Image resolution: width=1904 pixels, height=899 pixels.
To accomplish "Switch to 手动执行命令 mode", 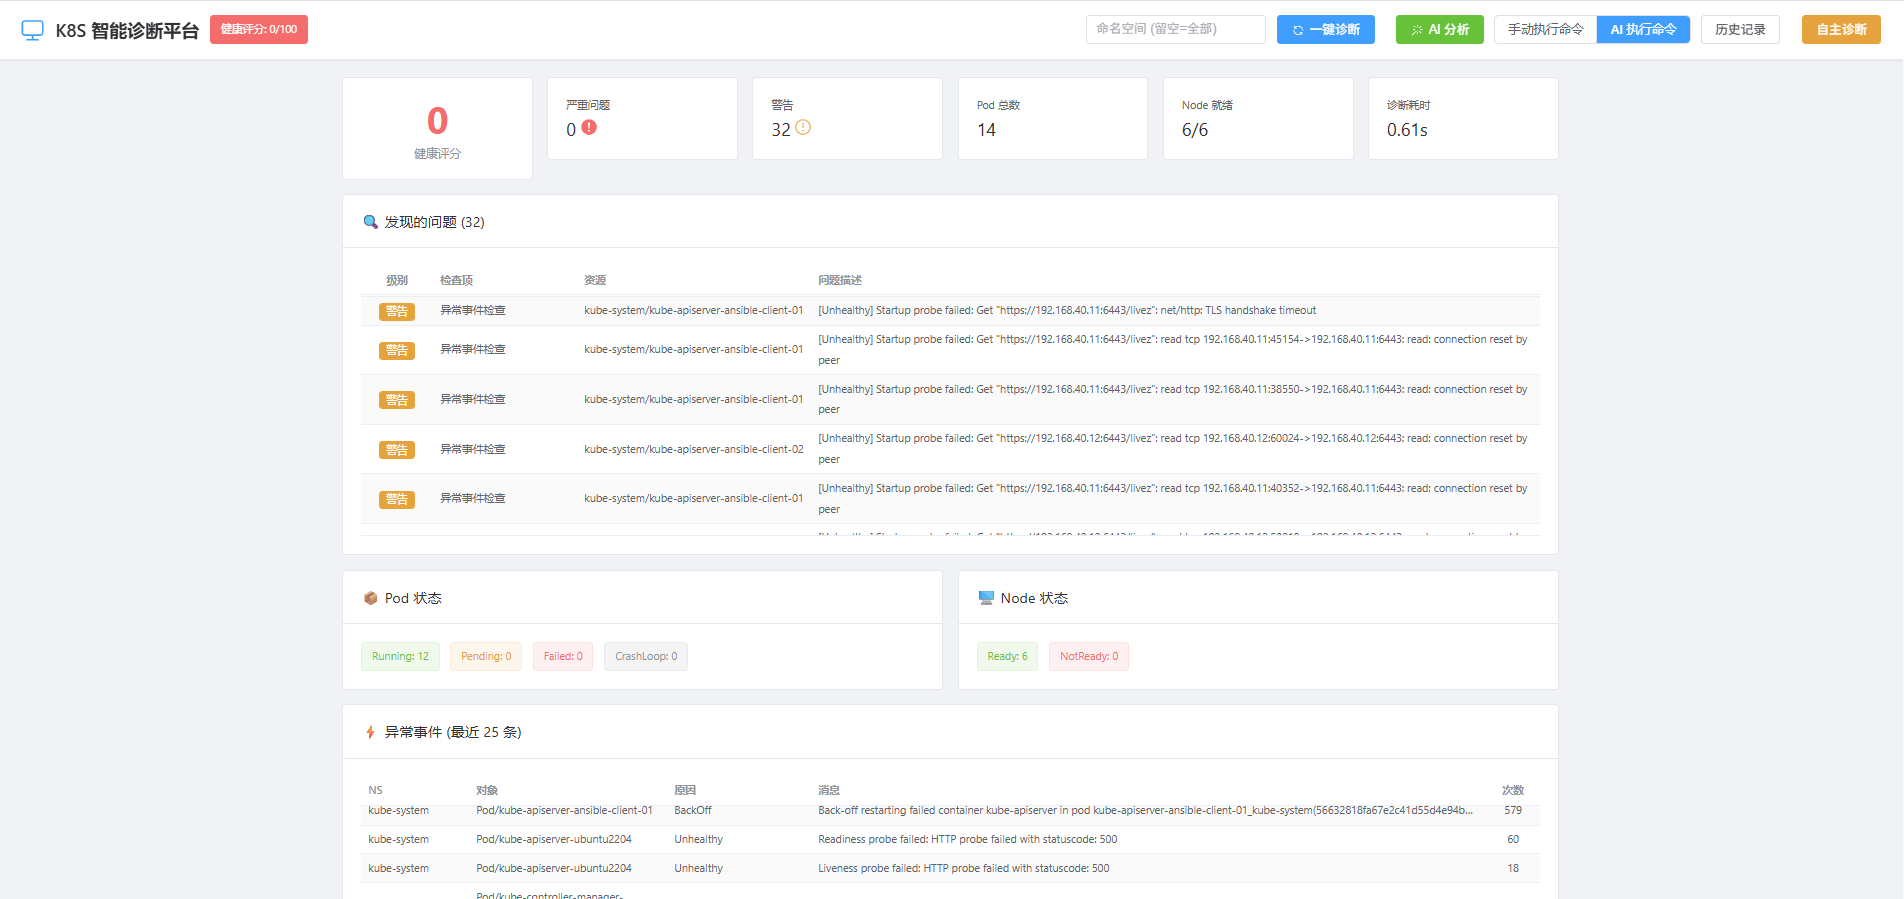I will (1545, 30).
